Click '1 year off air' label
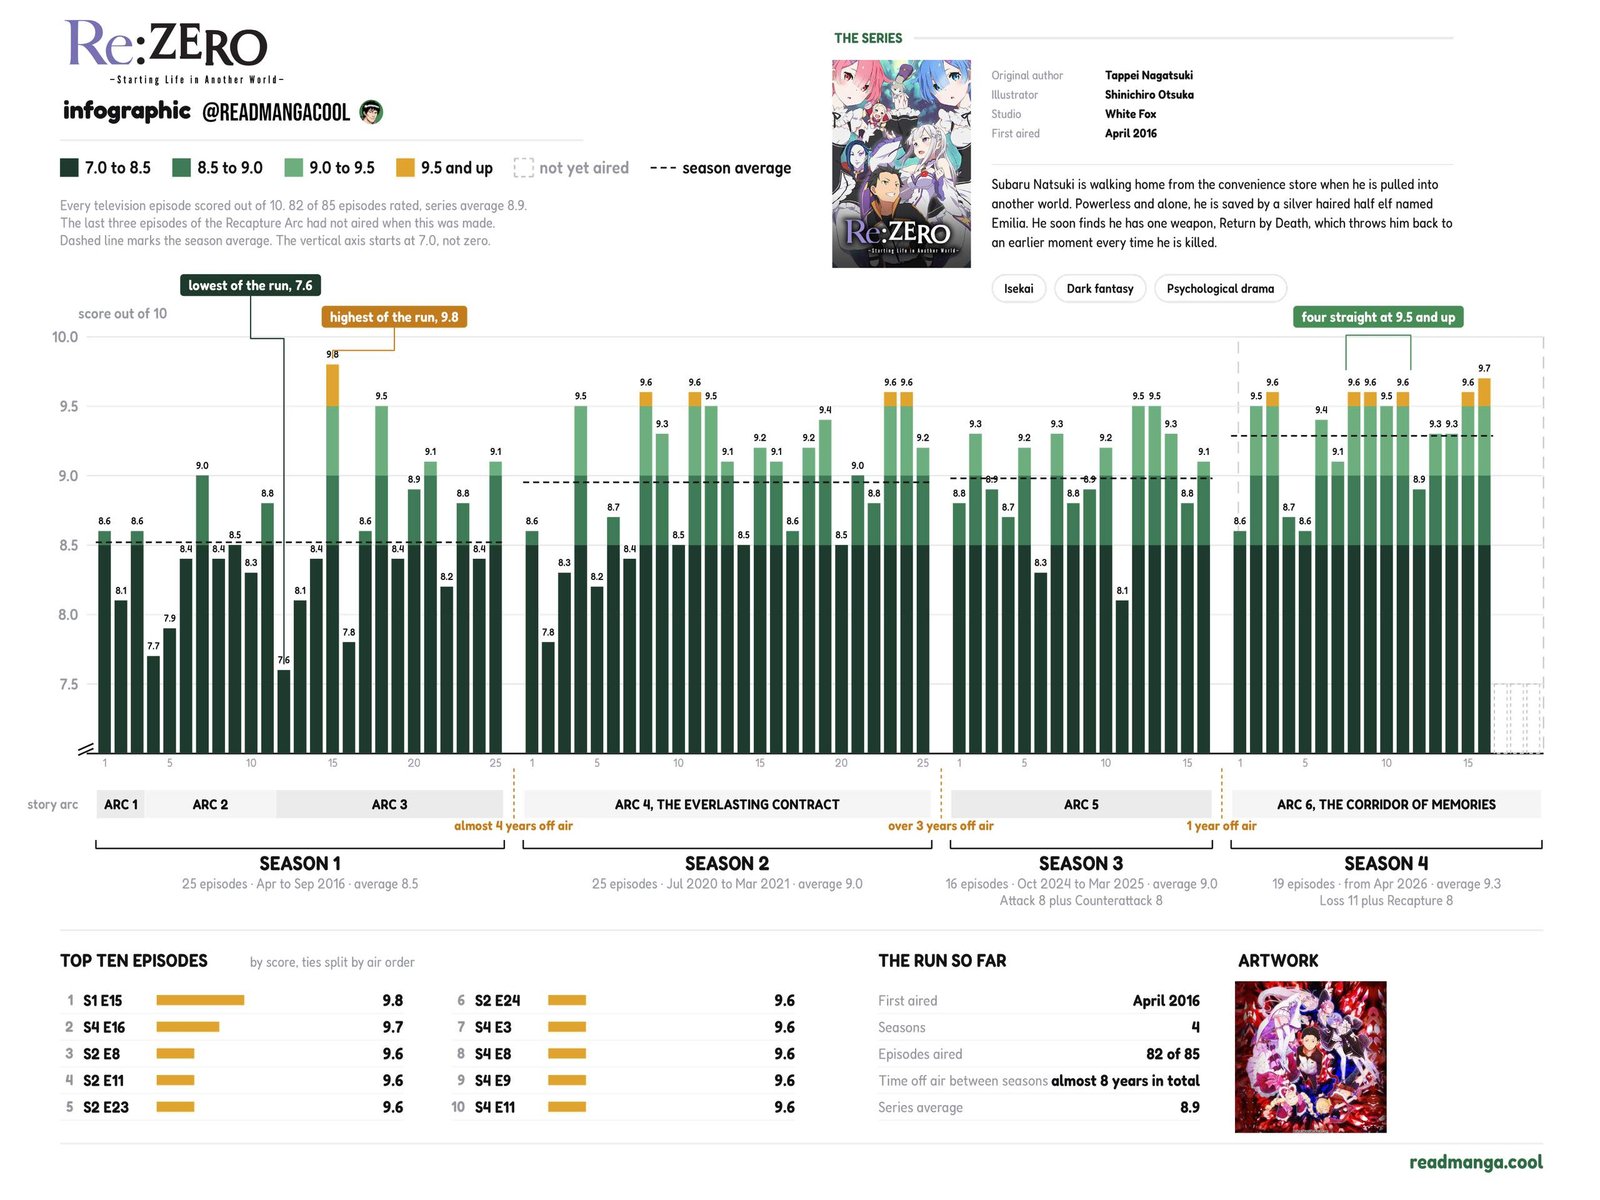Viewport: 1600px width, 1200px height. coord(1221,826)
